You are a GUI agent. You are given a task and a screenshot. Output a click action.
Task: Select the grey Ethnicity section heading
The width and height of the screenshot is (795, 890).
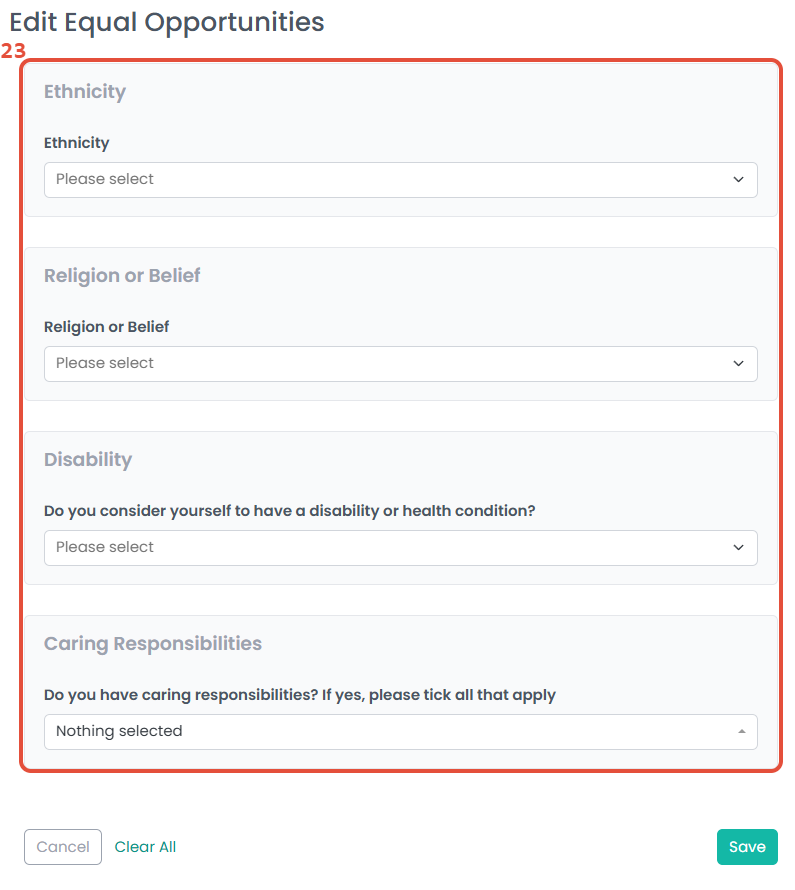coord(85,91)
